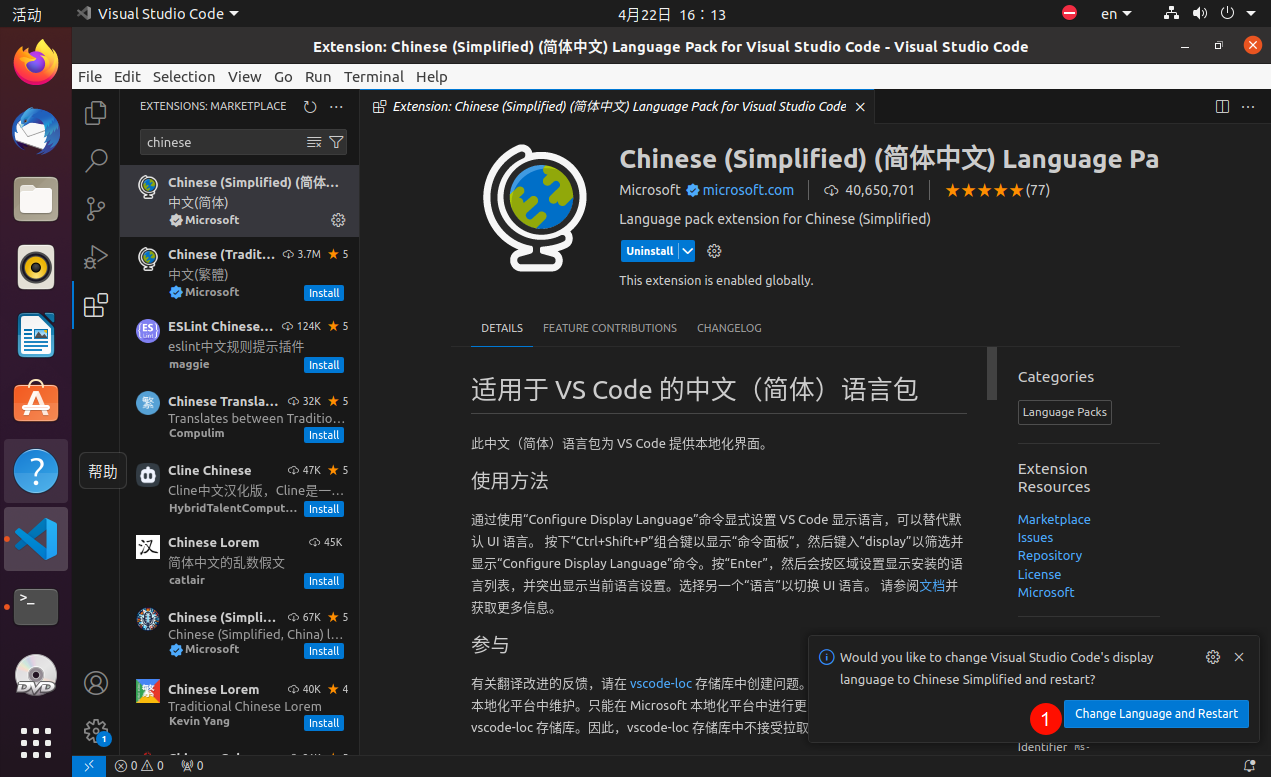
Task: Click the Language Packs category tag
Action: point(1065,412)
